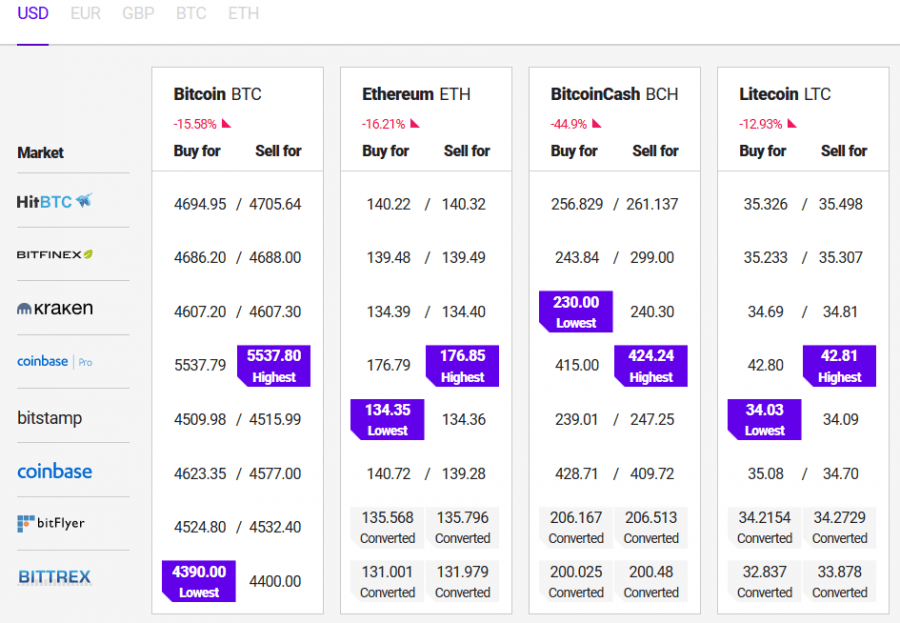Click the Ethereum -16.21% change value
Viewport: 900px width, 623px height.
(x=383, y=124)
